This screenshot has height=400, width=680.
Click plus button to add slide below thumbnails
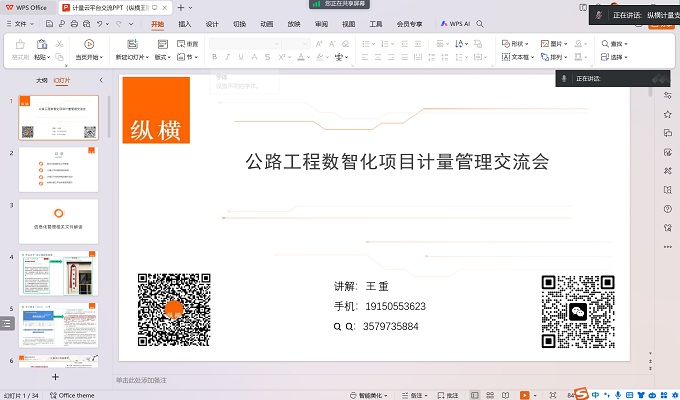pyautogui.click(x=55, y=377)
